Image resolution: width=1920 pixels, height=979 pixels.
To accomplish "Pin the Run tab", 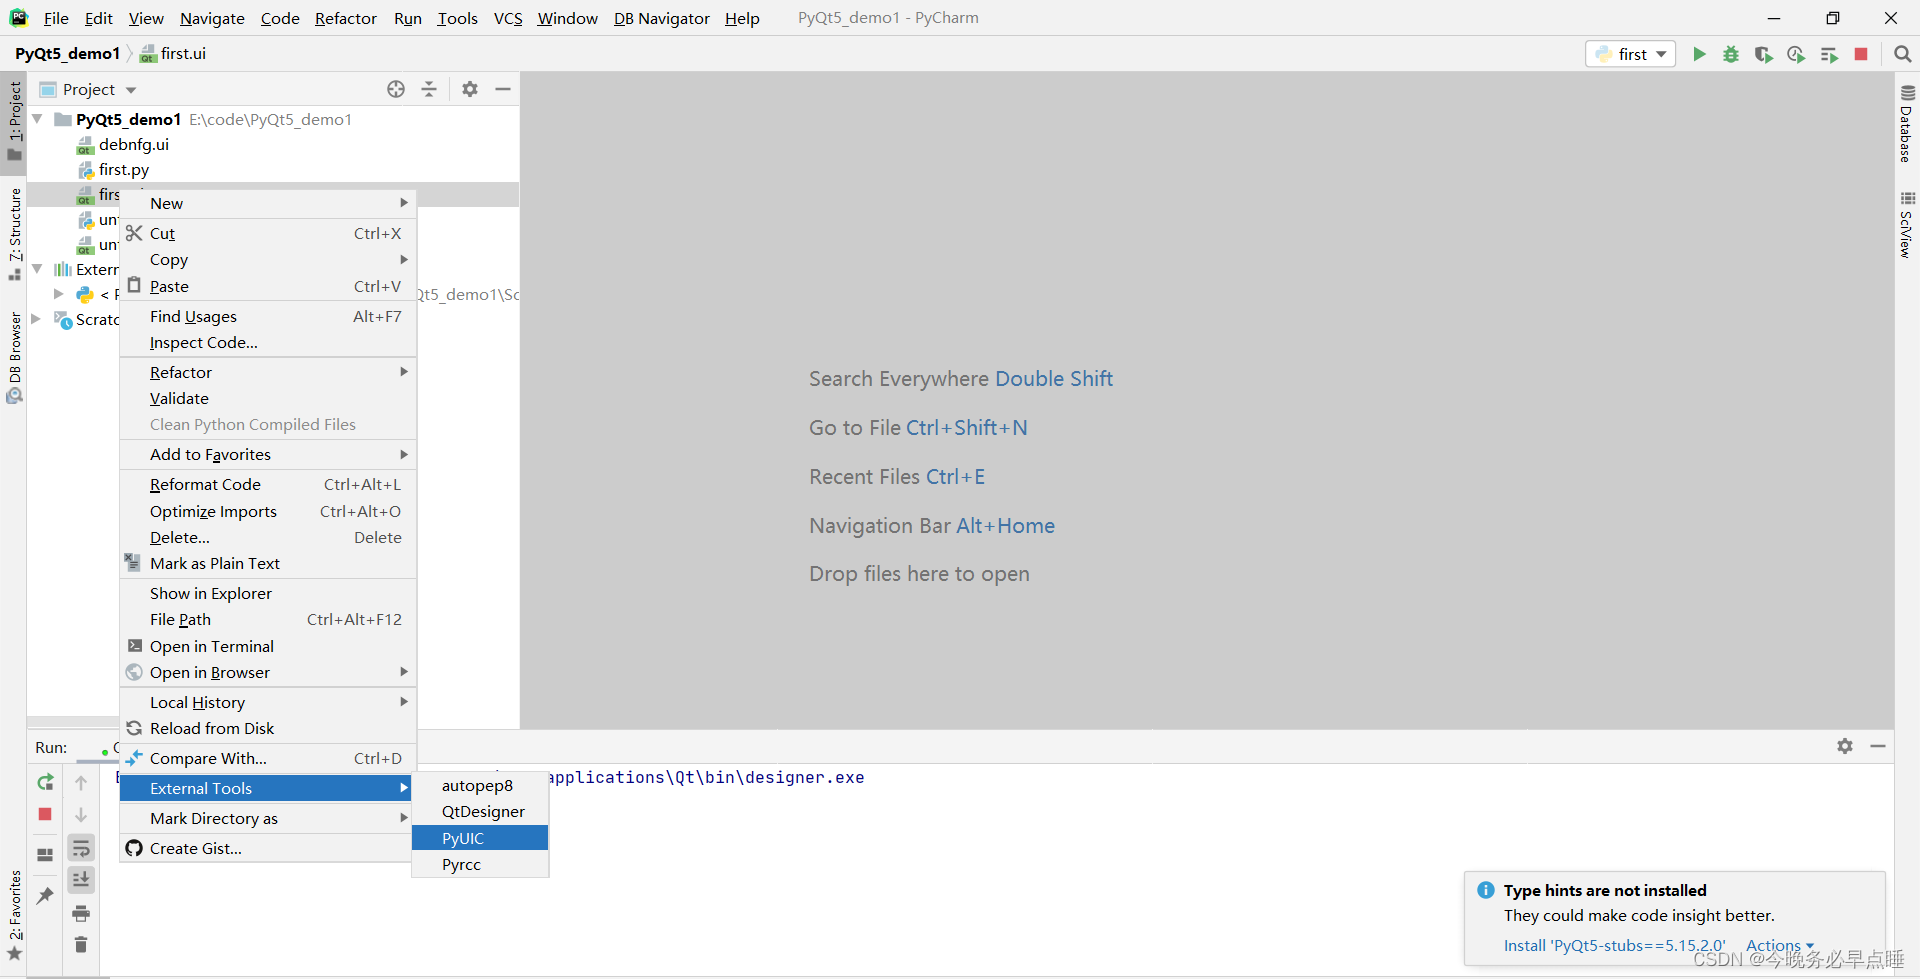I will click(x=45, y=896).
